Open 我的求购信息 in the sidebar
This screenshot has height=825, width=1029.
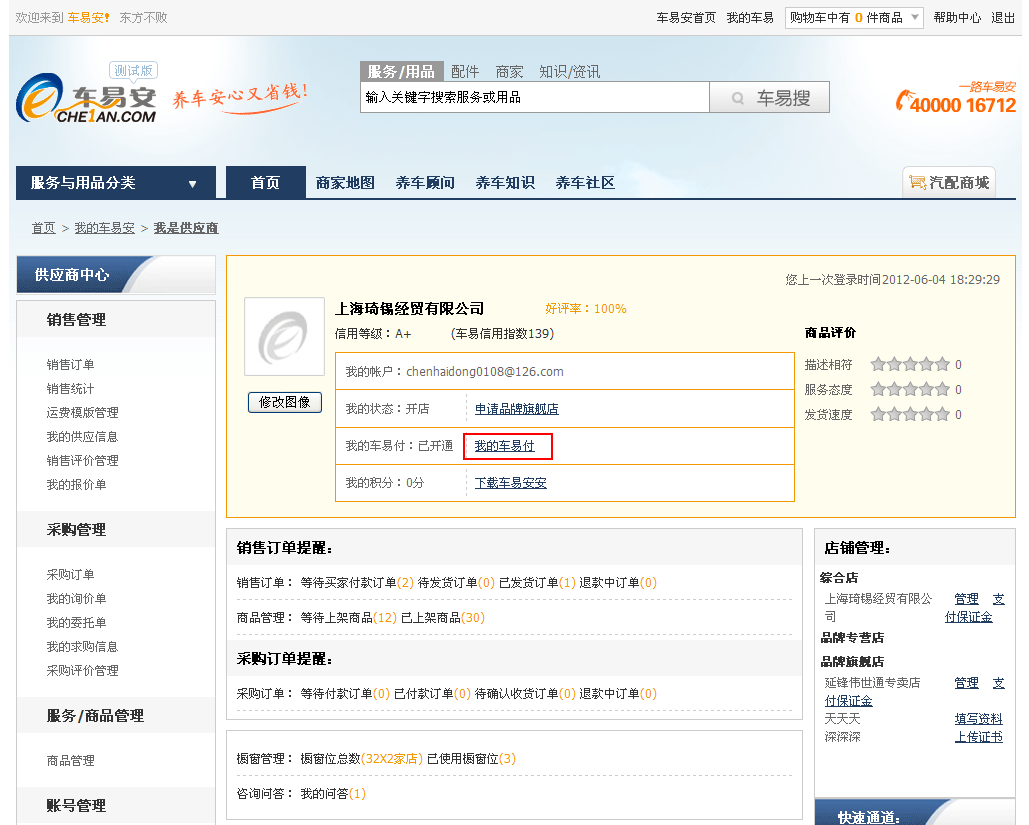point(82,646)
